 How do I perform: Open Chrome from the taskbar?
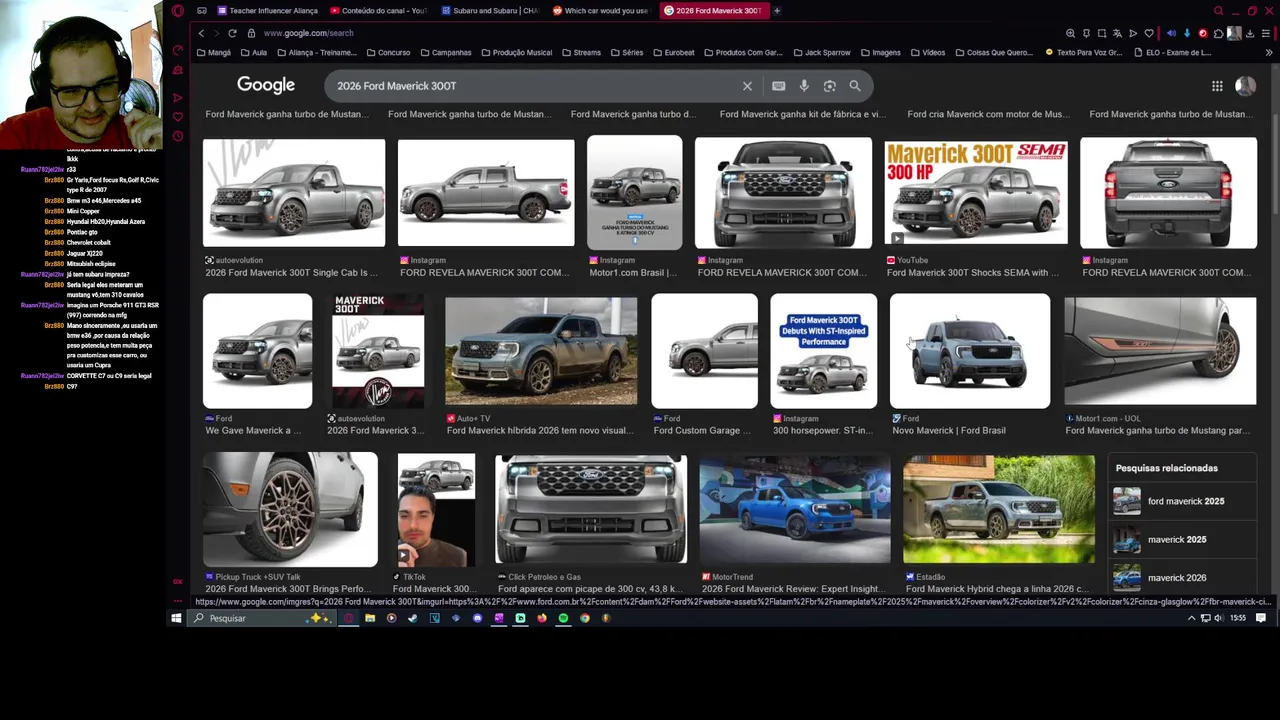tap(585, 618)
